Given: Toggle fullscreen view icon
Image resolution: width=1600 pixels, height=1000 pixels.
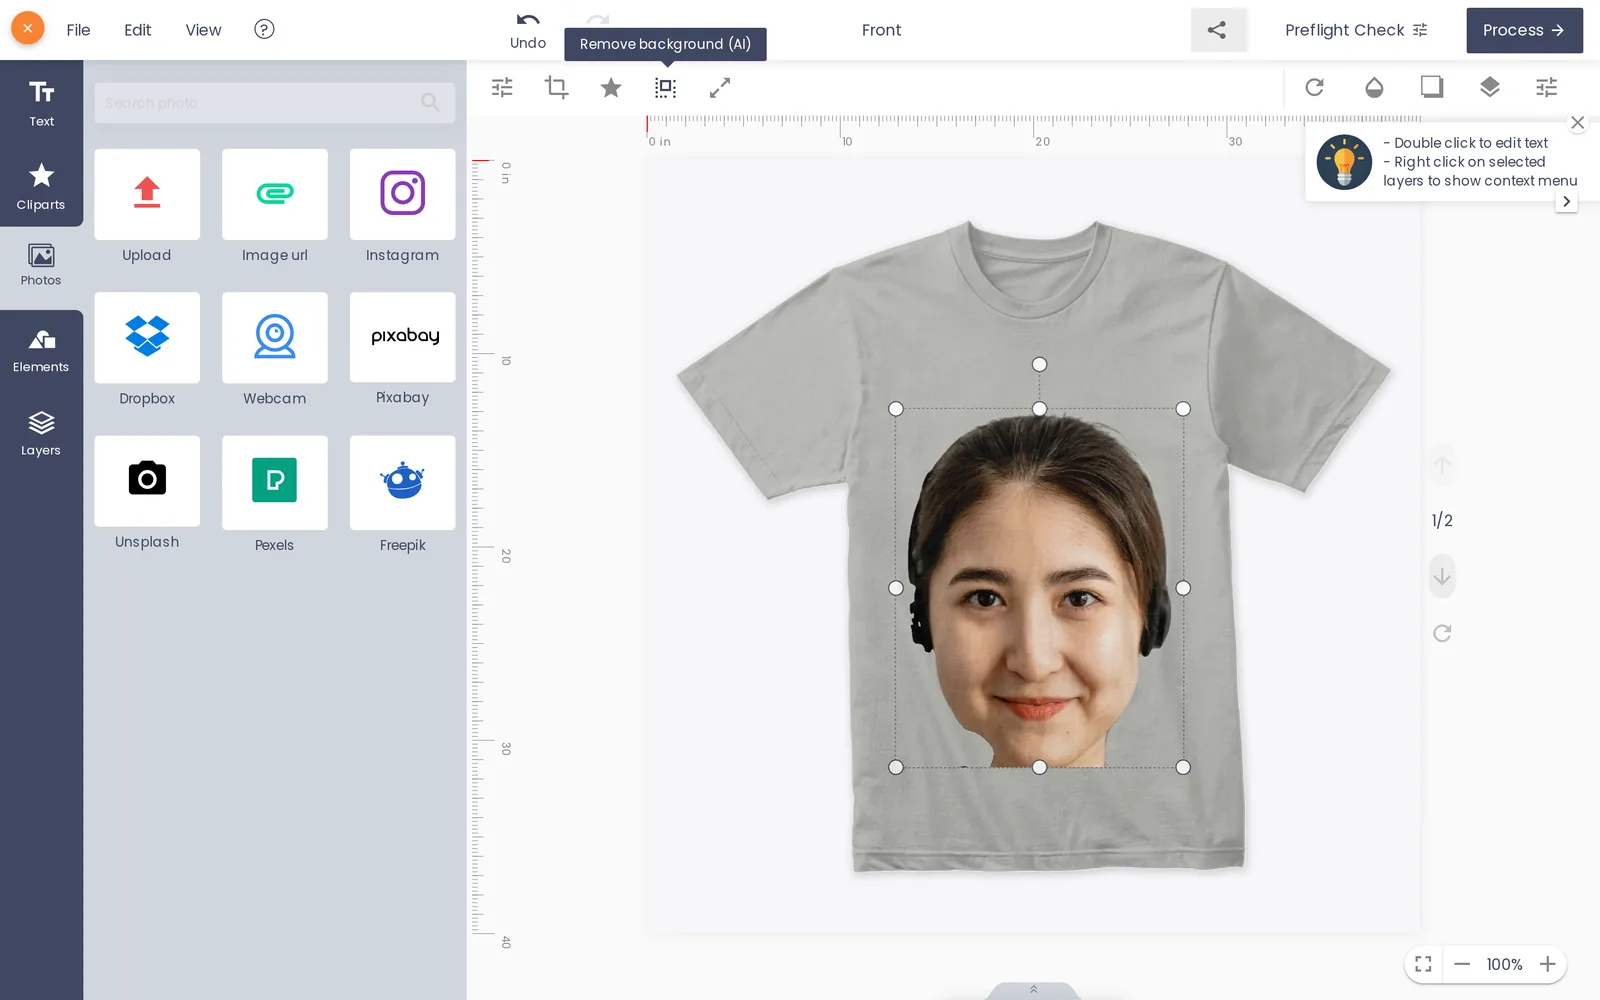Looking at the screenshot, I should pyautogui.click(x=1423, y=964).
